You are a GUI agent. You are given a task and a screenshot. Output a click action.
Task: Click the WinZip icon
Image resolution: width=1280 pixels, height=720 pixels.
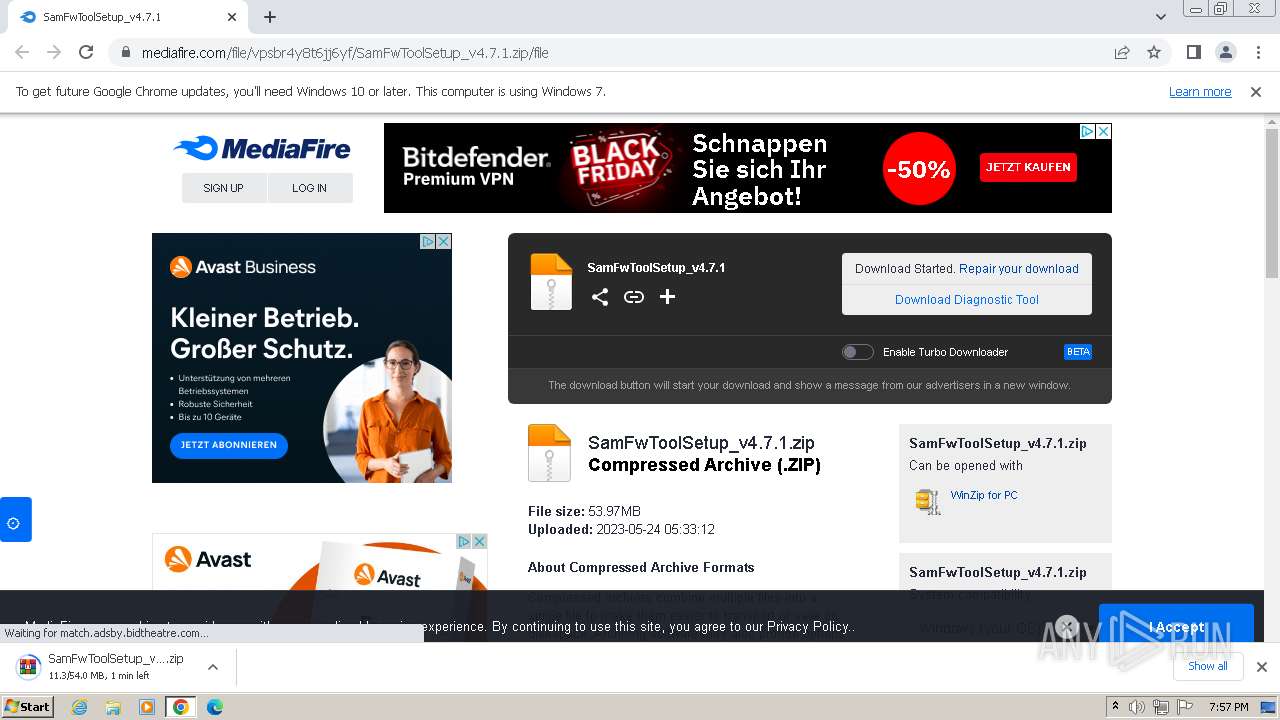tap(928, 501)
